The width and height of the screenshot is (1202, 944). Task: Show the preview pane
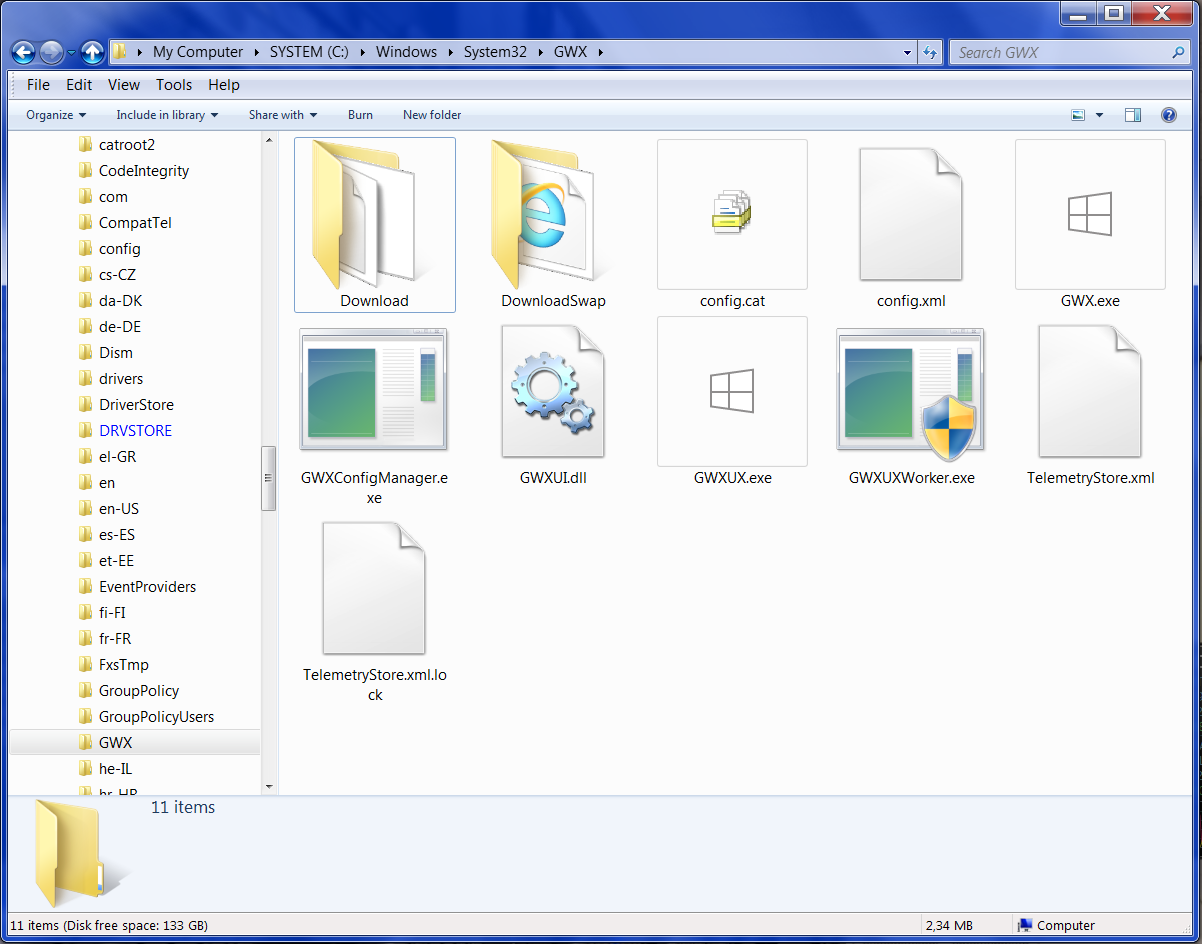pos(1133,115)
